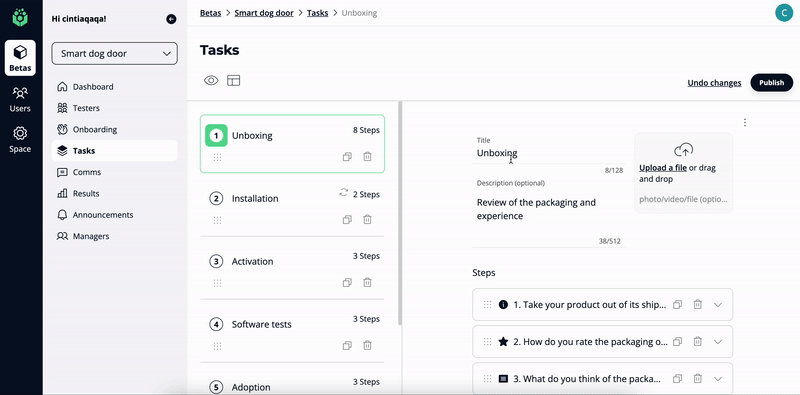This screenshot has height=395, width=800.
Task: Delete the Software tests task
Action: [x=367, y=345]
